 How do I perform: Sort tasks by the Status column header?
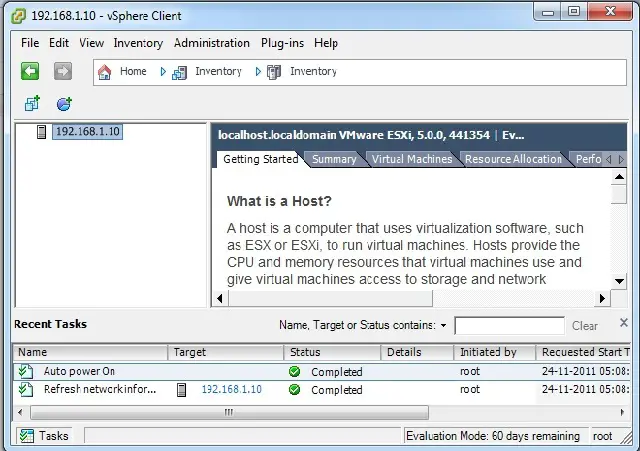point(332,352)
